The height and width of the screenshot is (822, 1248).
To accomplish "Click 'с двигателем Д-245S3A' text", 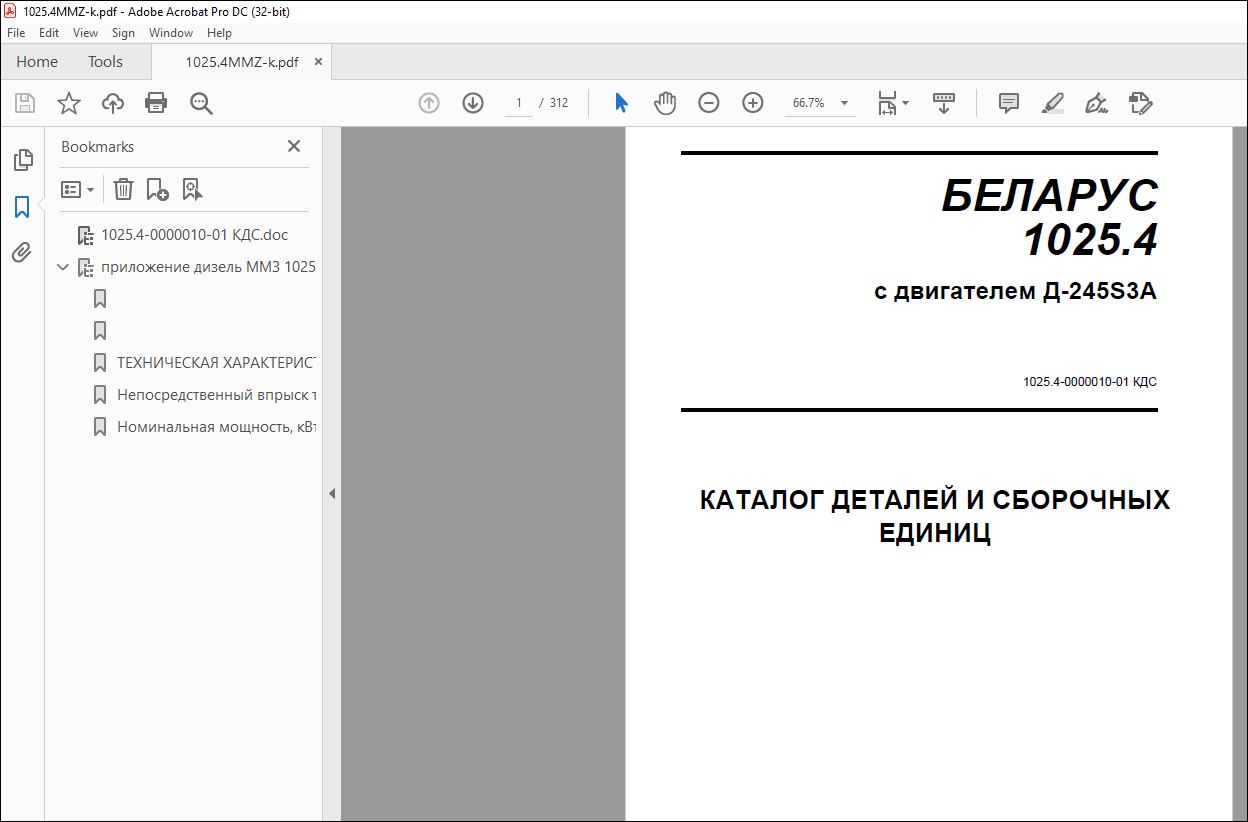I will 1015,292.
